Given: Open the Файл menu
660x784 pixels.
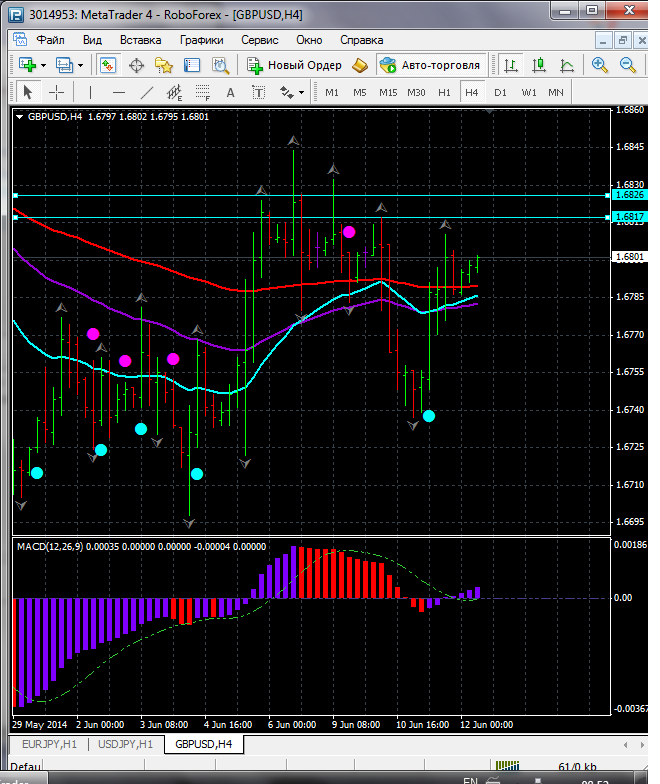Looking at the screenshot, I should click(50, 40).
